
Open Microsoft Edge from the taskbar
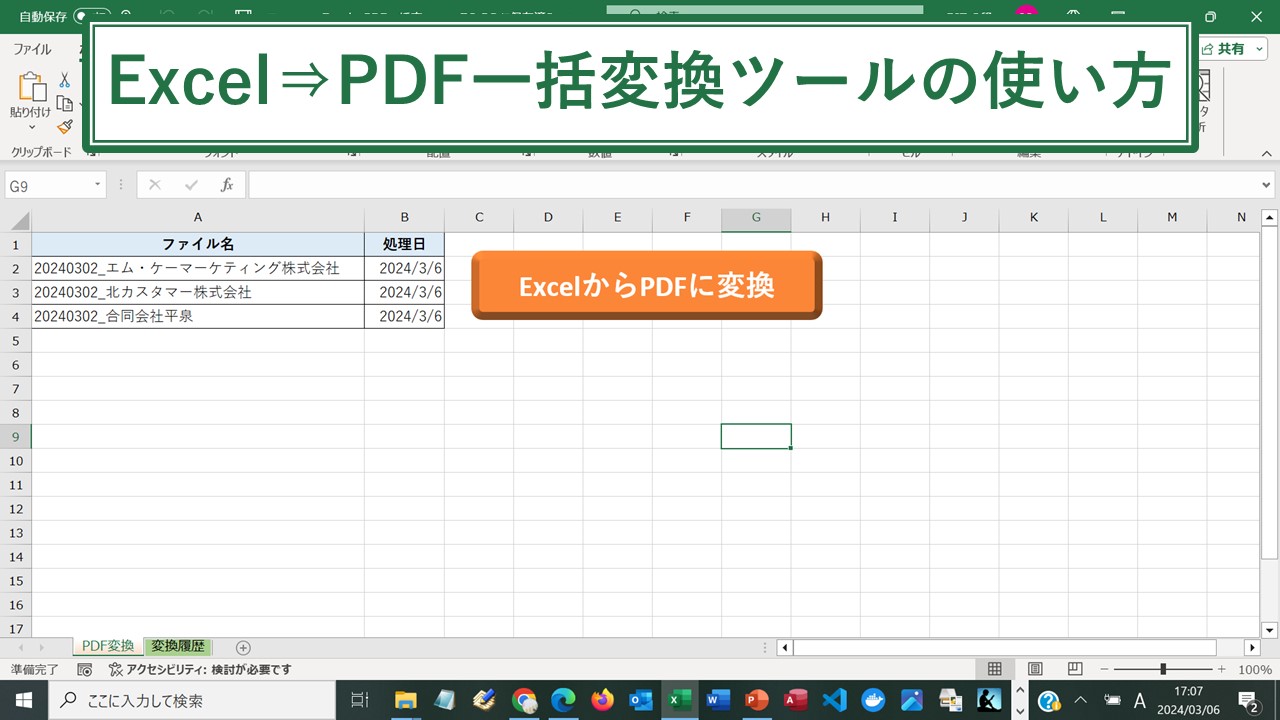(563, 700)
